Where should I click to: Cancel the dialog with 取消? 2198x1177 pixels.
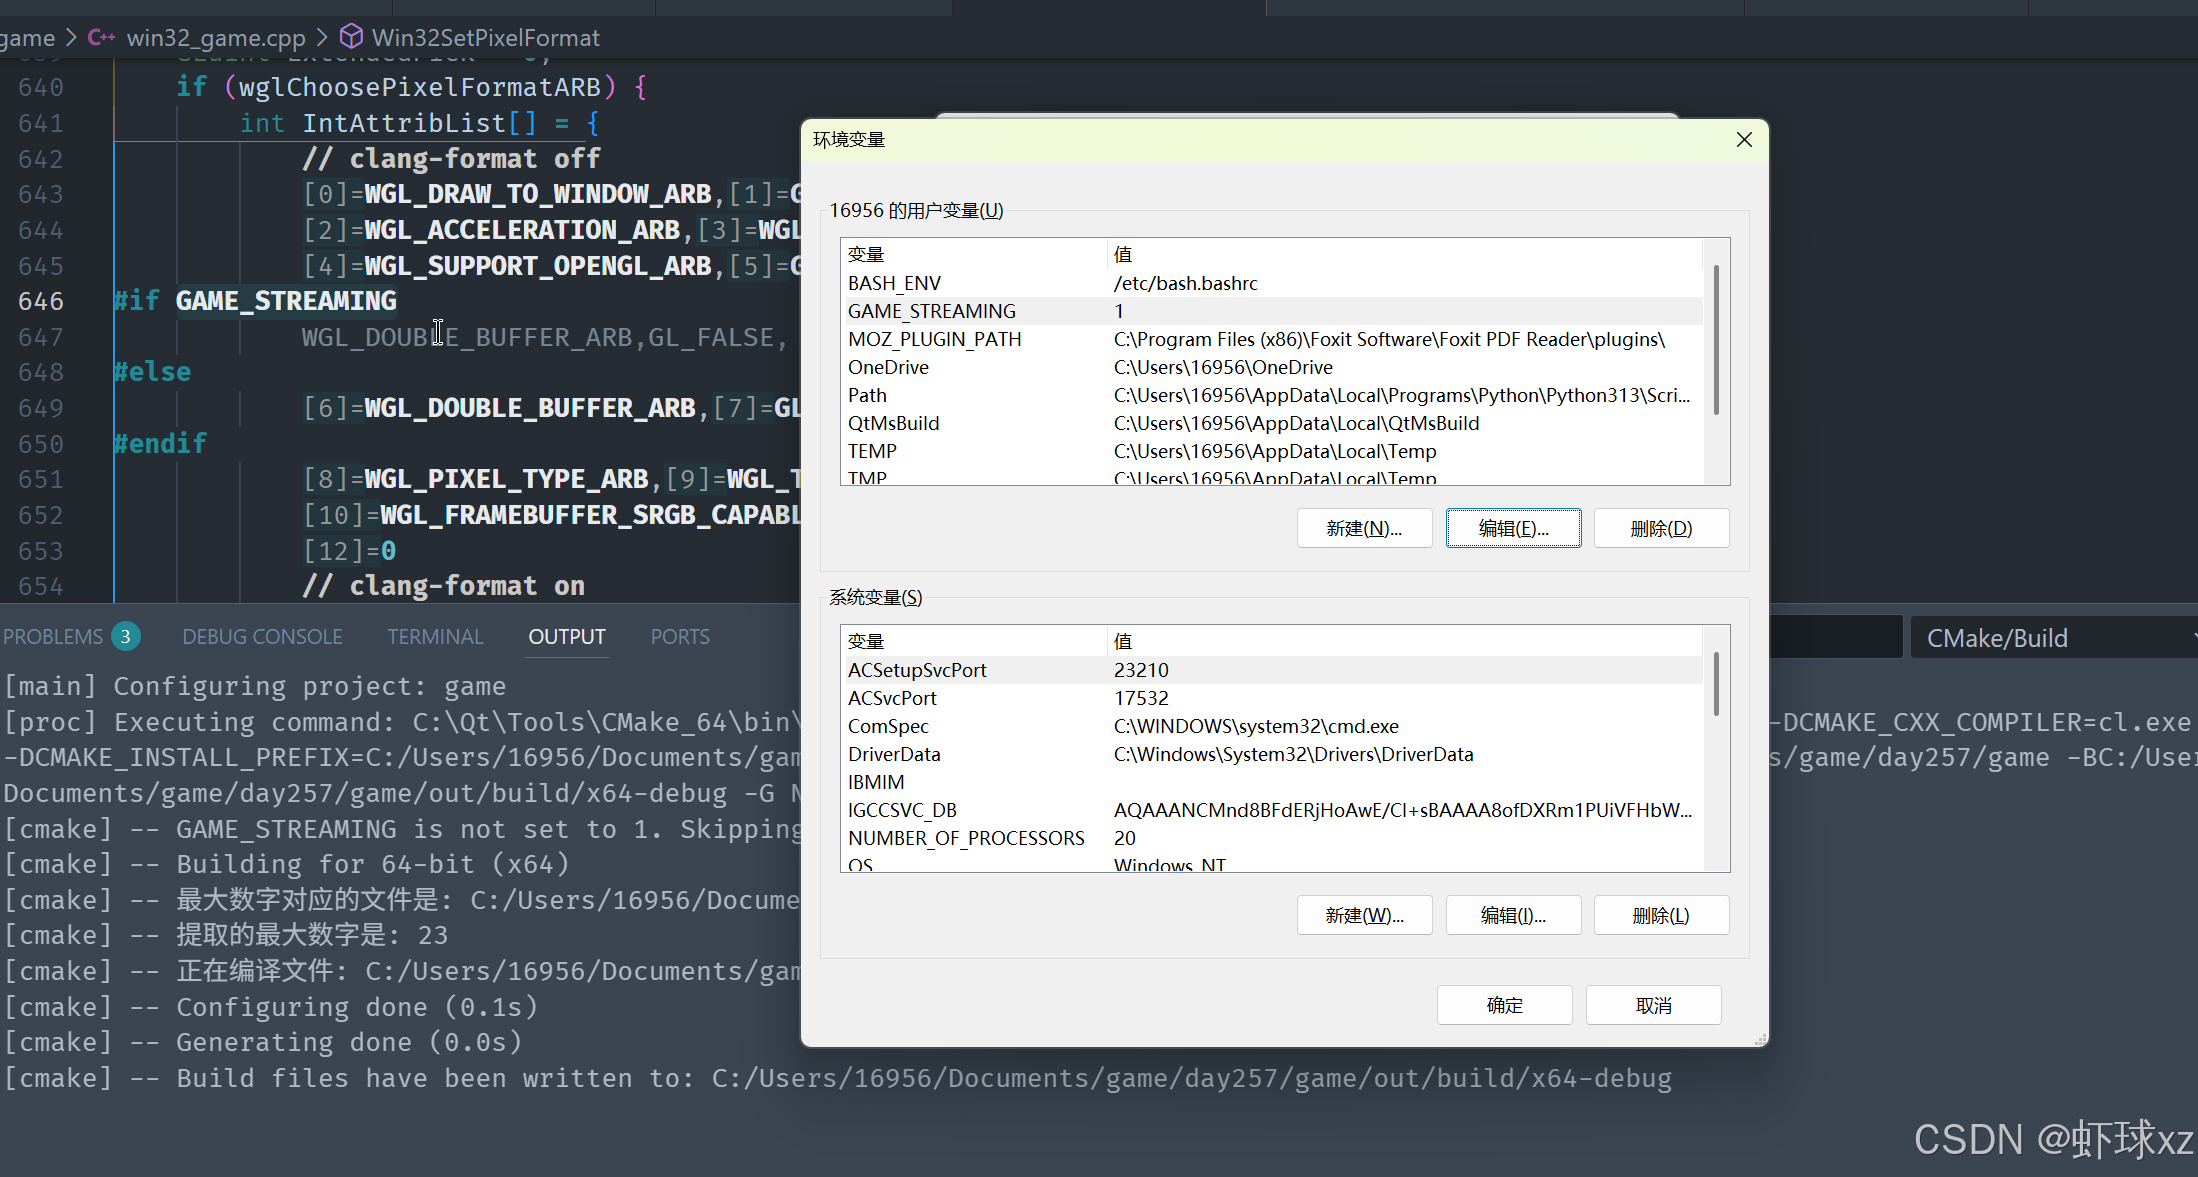(x=1653, y=1005)
